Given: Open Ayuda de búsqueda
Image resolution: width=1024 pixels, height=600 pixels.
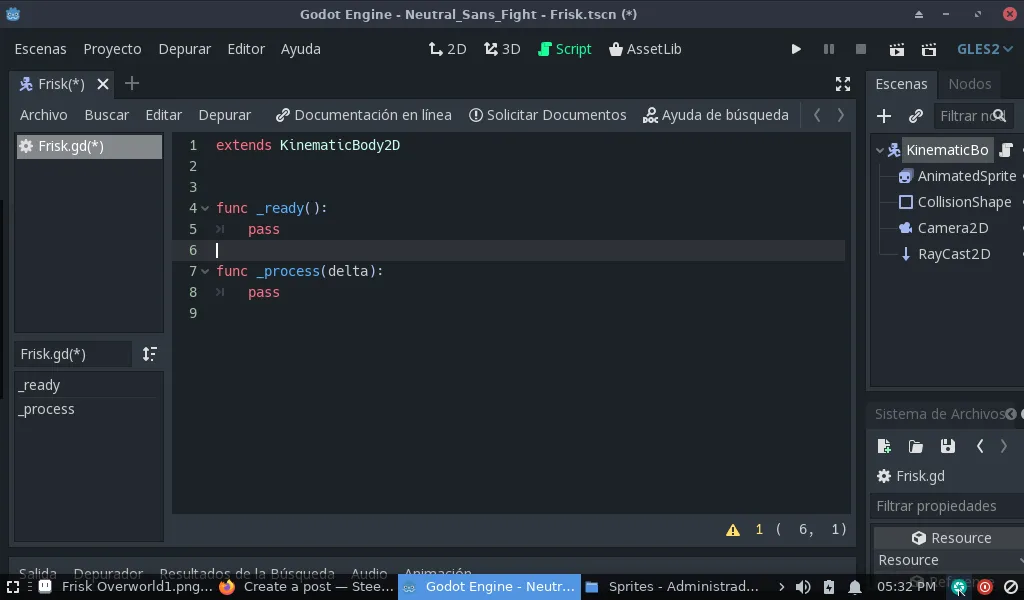Looking at the screenshot, I should point(716,115).
